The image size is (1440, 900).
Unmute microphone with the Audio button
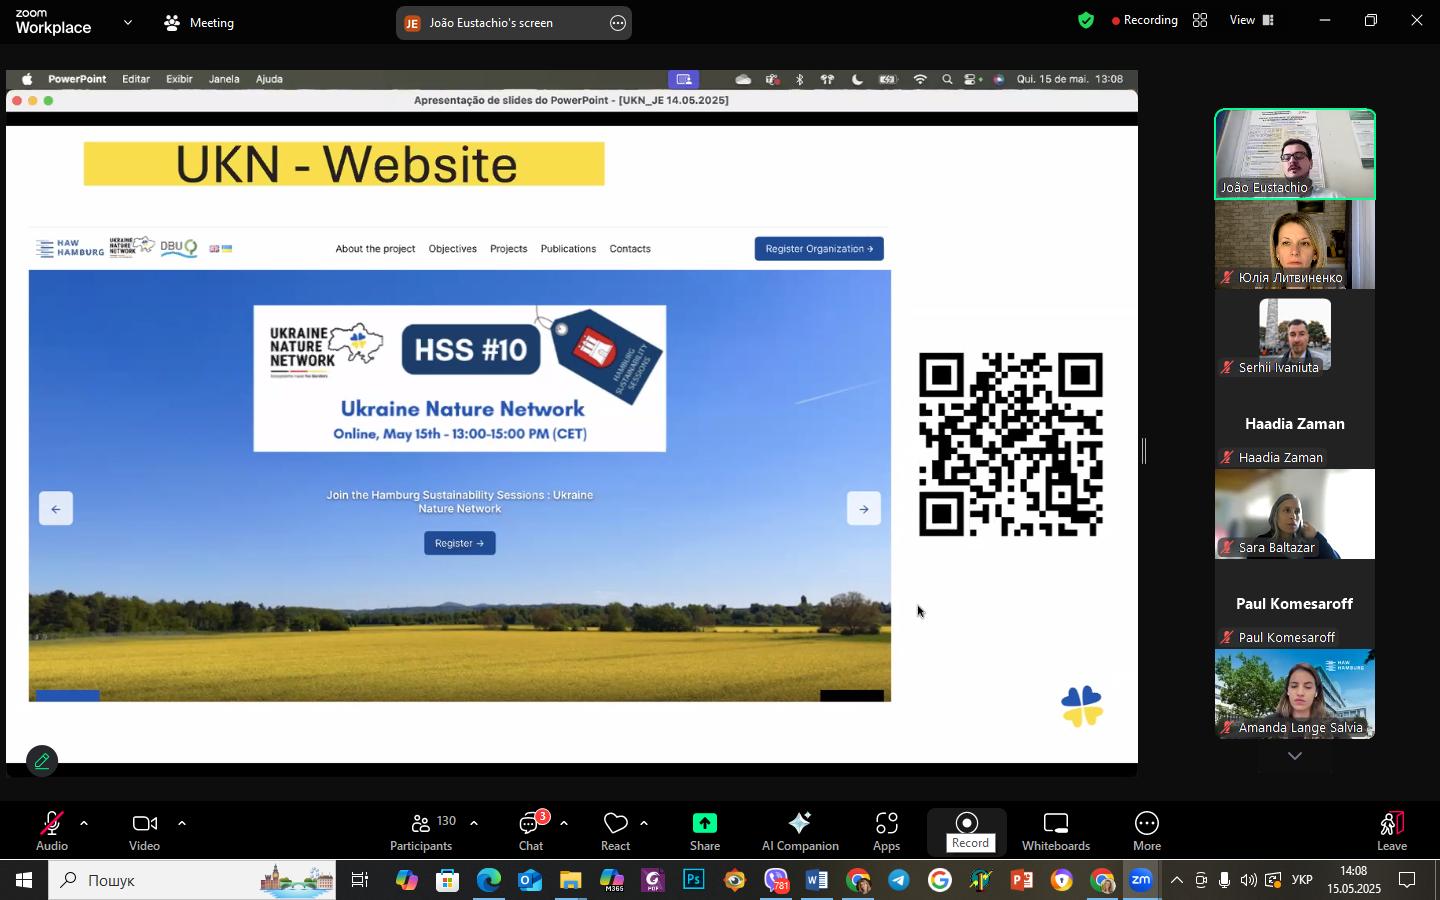[52, 831]
